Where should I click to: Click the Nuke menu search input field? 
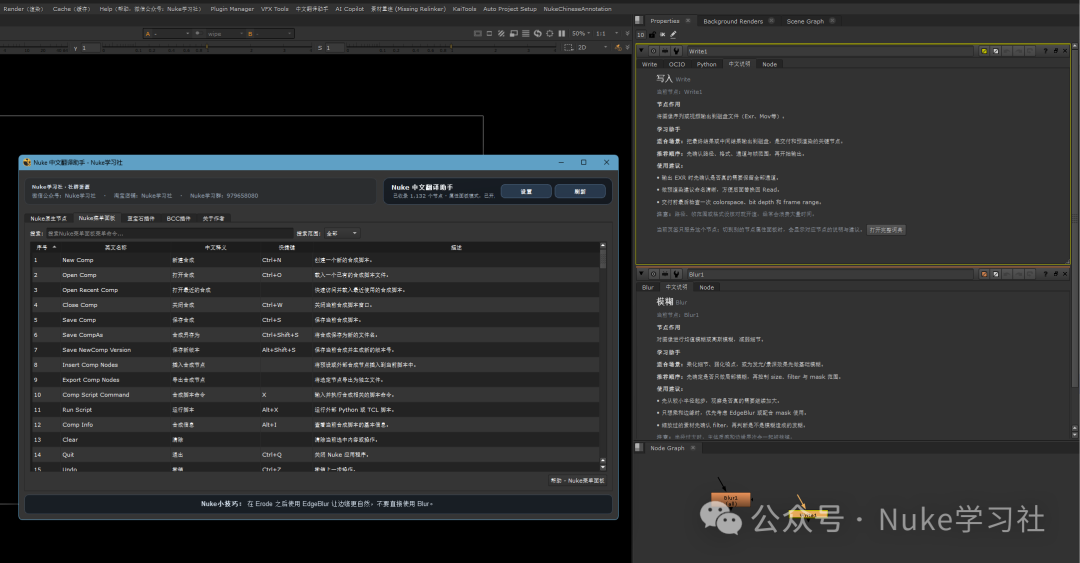(x=169, y=234)
